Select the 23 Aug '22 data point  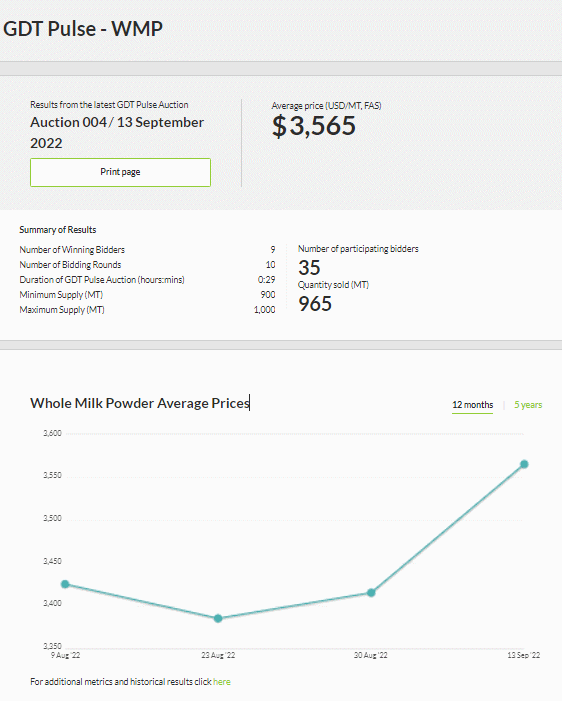coord(218,618)
